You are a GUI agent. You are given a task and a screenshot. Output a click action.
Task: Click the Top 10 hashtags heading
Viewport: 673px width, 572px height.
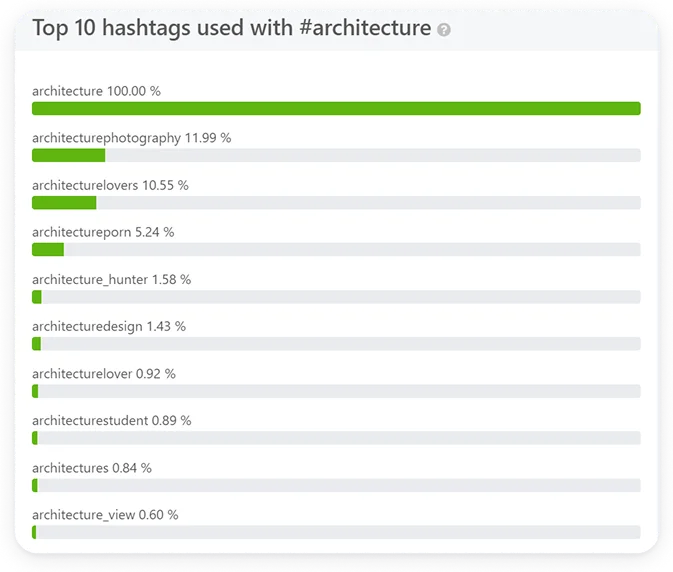tap(231, 28)
